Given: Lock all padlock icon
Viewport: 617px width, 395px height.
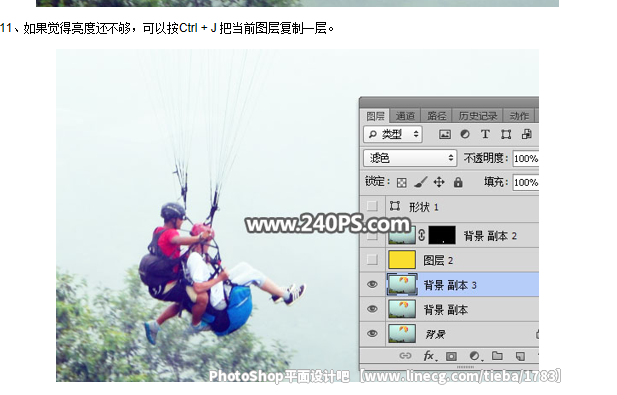Looking at the screenshot, I should pos(458,182).
